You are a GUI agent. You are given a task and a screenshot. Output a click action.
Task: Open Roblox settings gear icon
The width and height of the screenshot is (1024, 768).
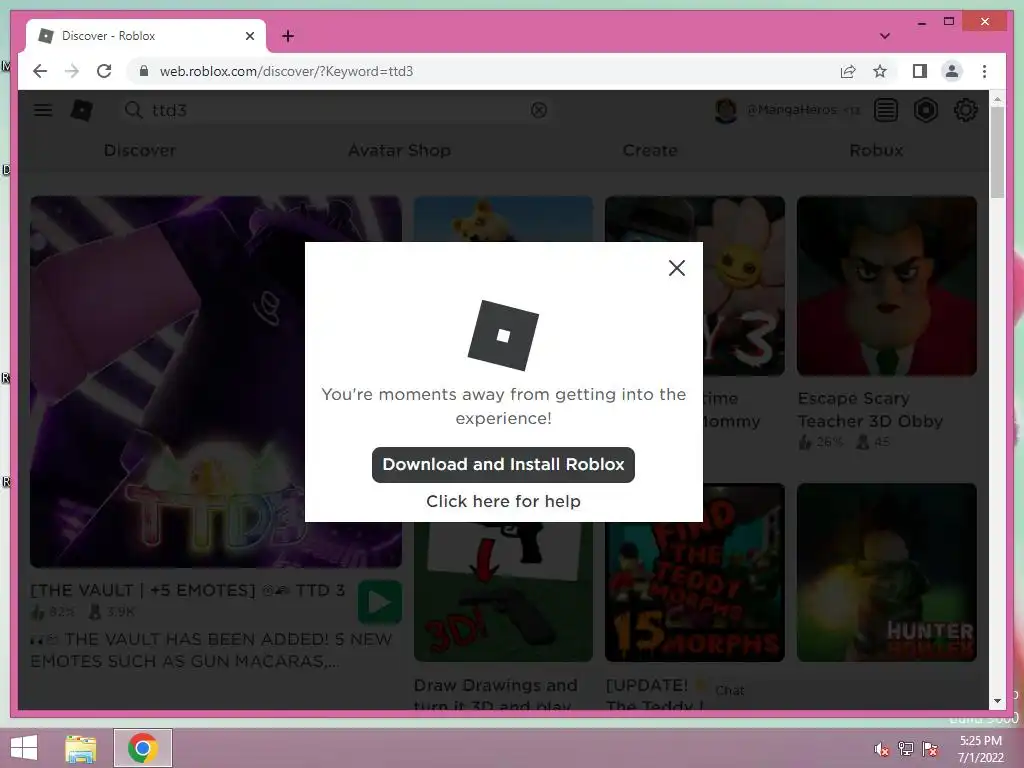965,110
